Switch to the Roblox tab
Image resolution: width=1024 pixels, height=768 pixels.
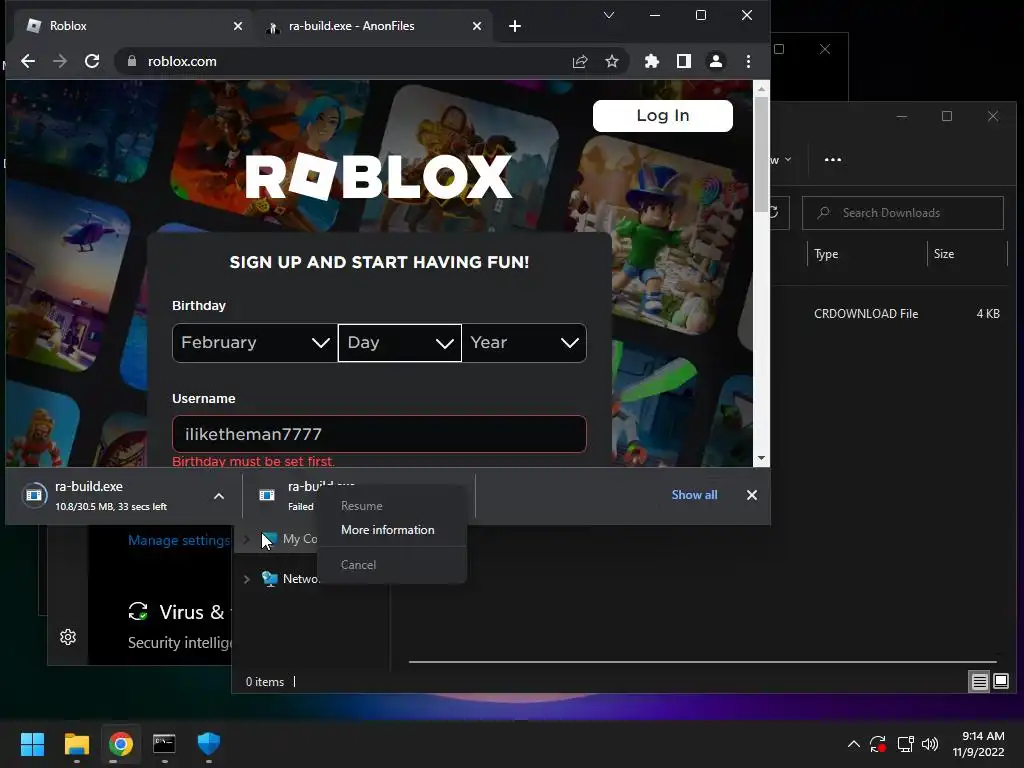[x=131, y=26]
